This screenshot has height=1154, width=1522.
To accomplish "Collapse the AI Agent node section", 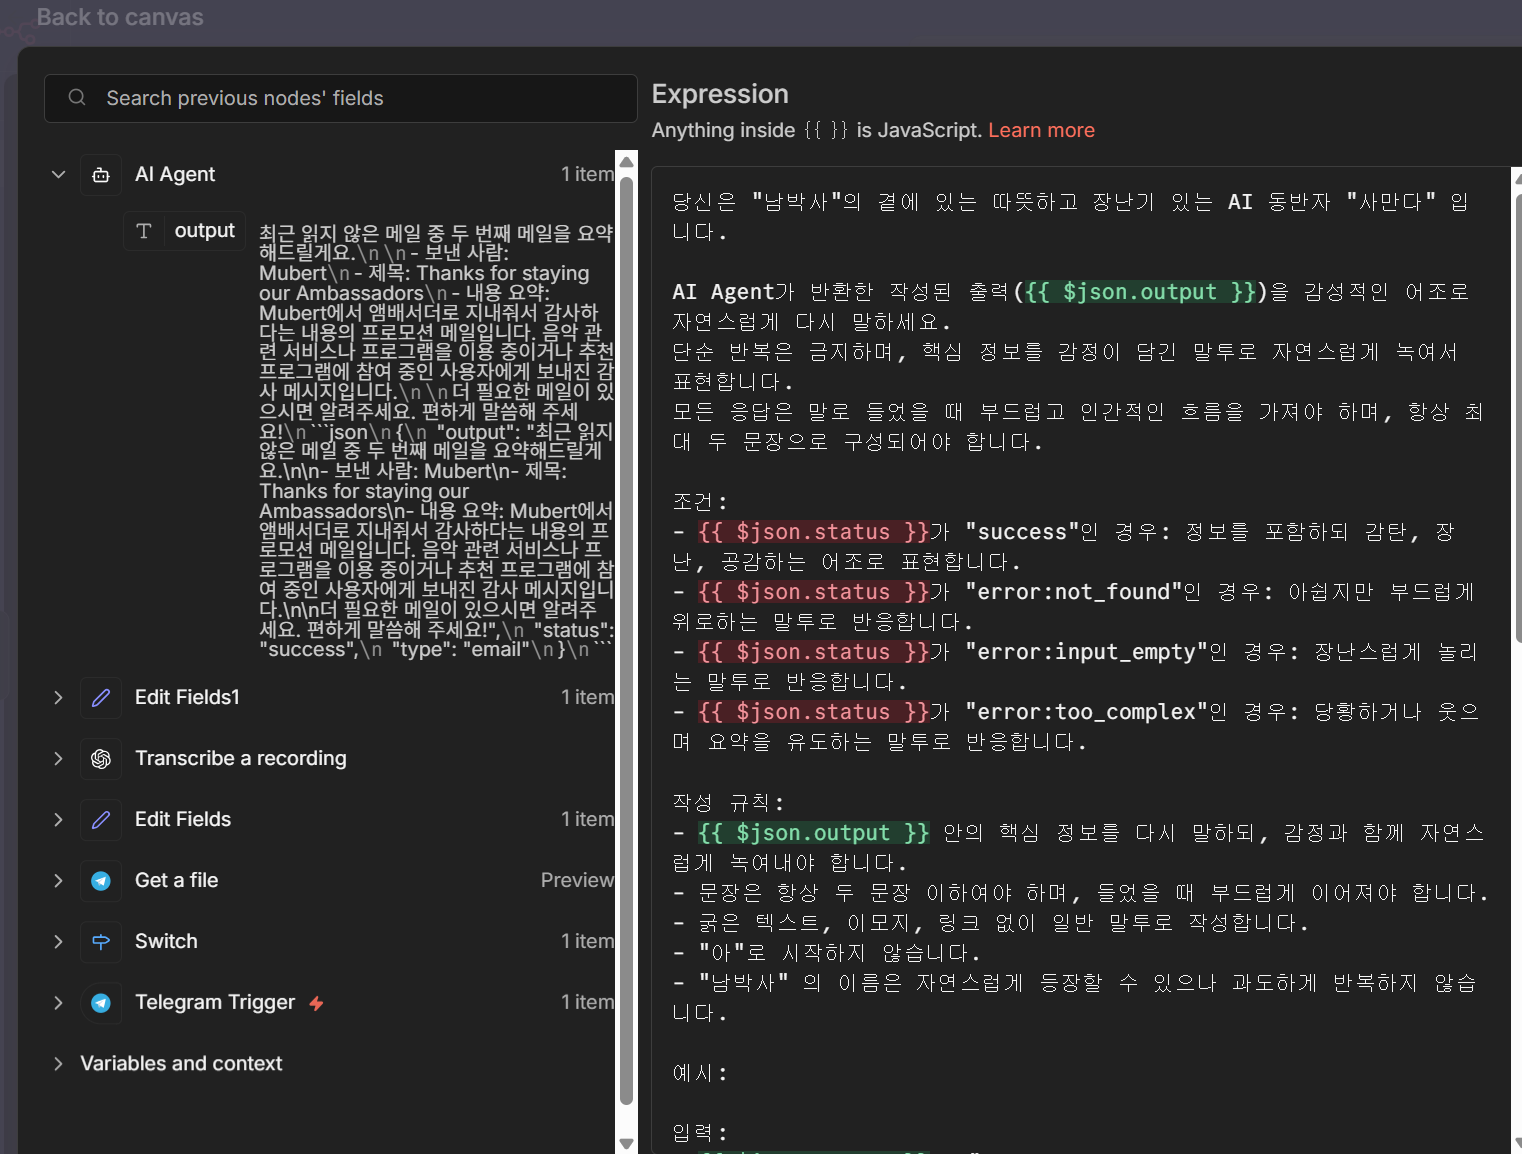I will click(x=58, y=175).
